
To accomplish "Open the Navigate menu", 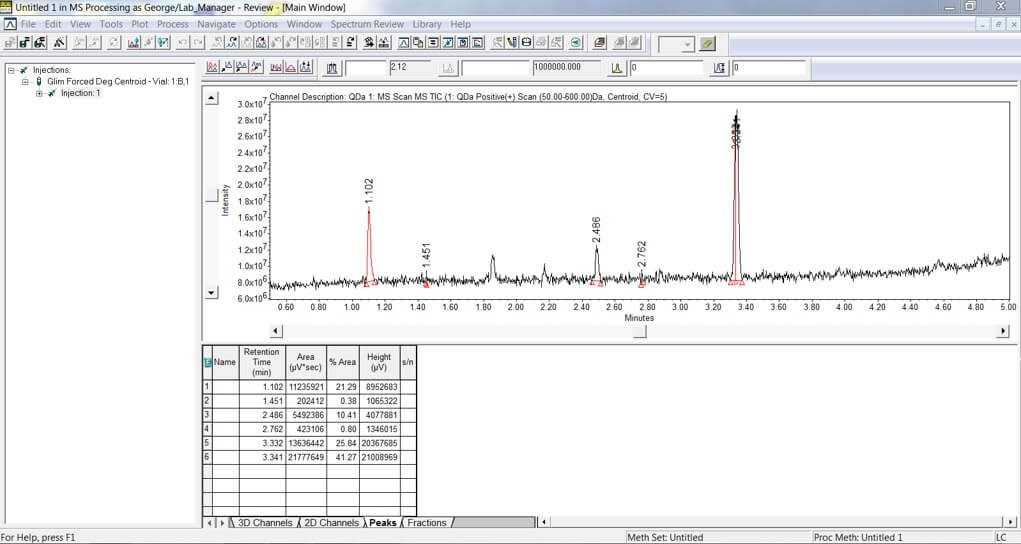I will coord(217,24).
